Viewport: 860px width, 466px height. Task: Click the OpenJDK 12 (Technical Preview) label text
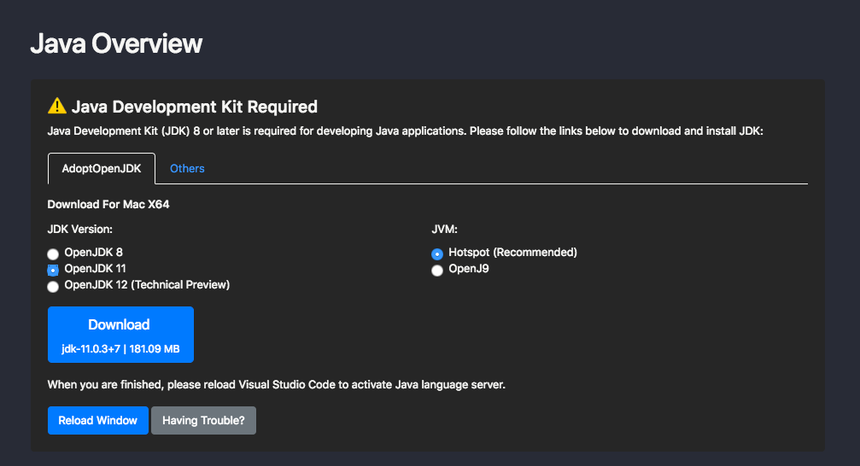[x=147, y=285]
